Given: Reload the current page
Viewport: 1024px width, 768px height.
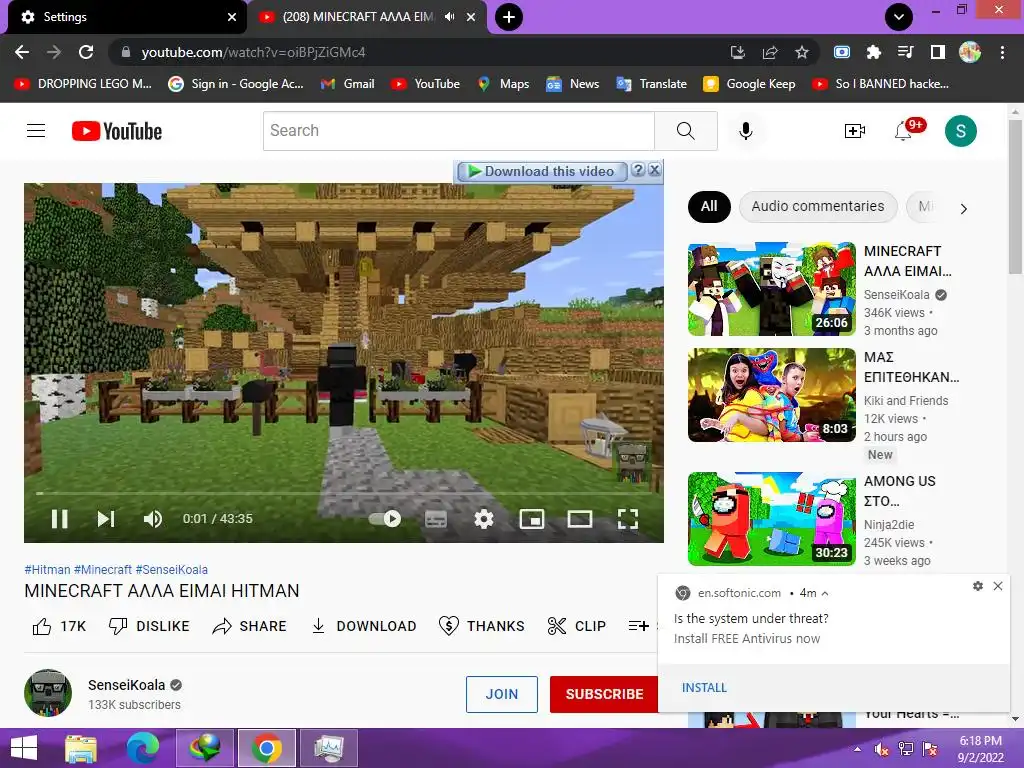Looking at the screenshot, I should 86,52.
